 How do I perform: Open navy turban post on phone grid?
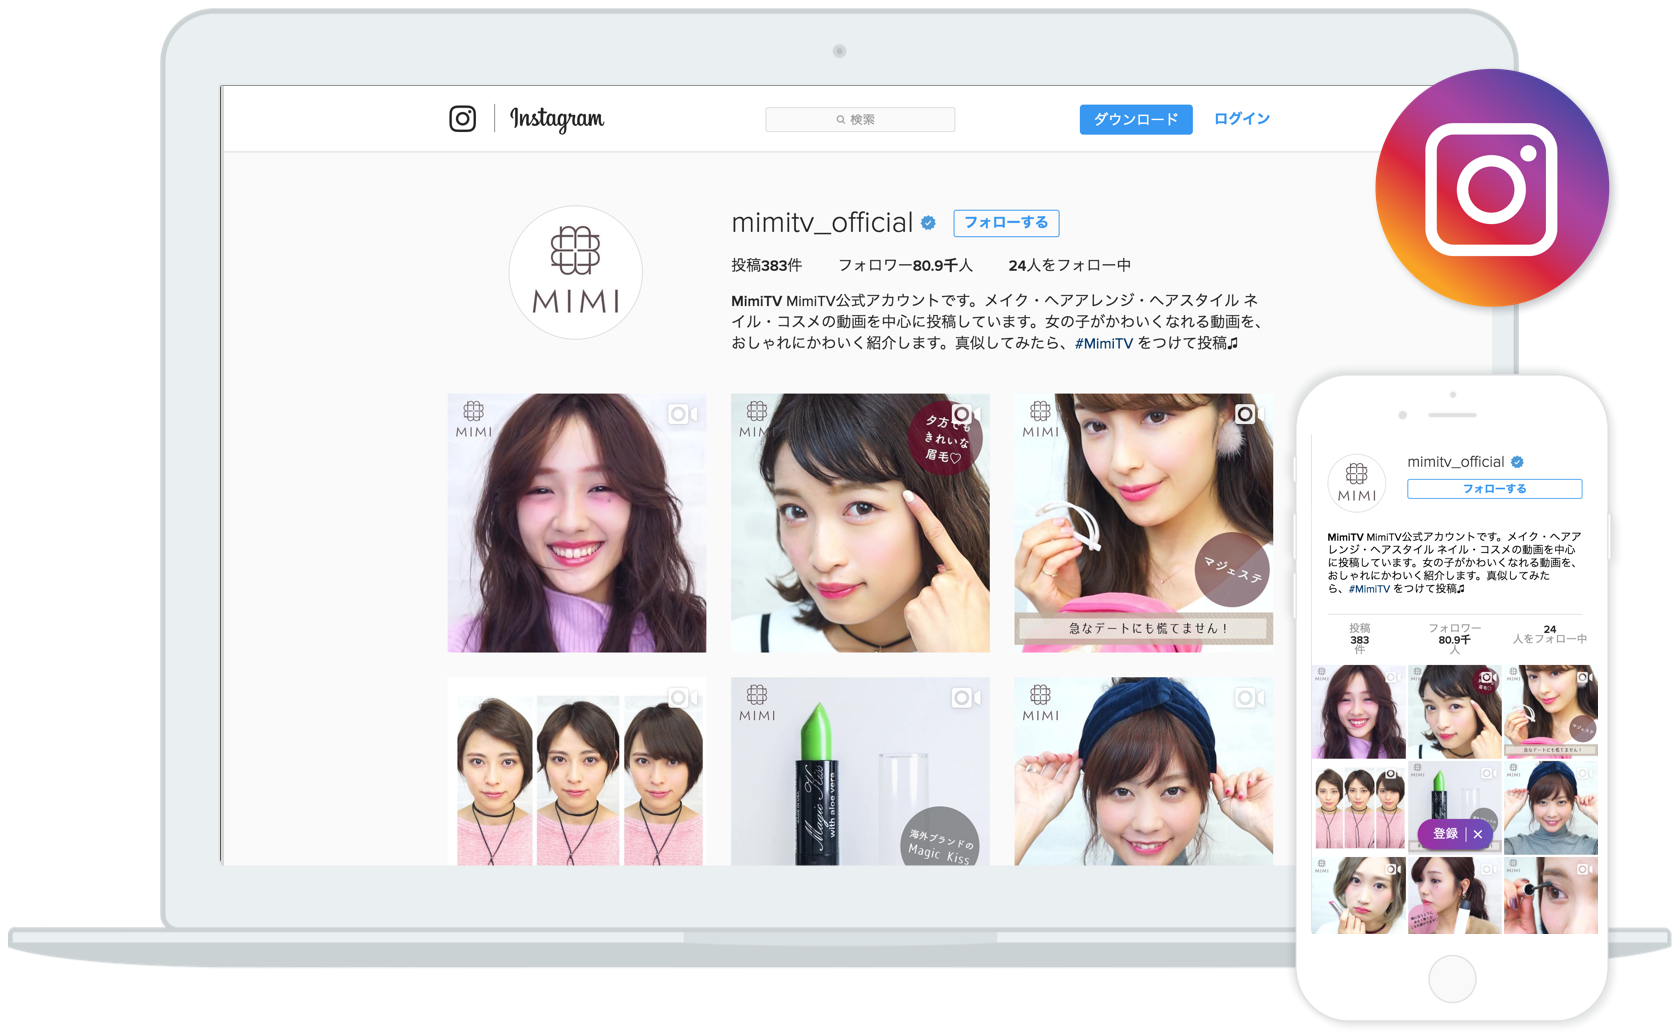click(1551, 808)
